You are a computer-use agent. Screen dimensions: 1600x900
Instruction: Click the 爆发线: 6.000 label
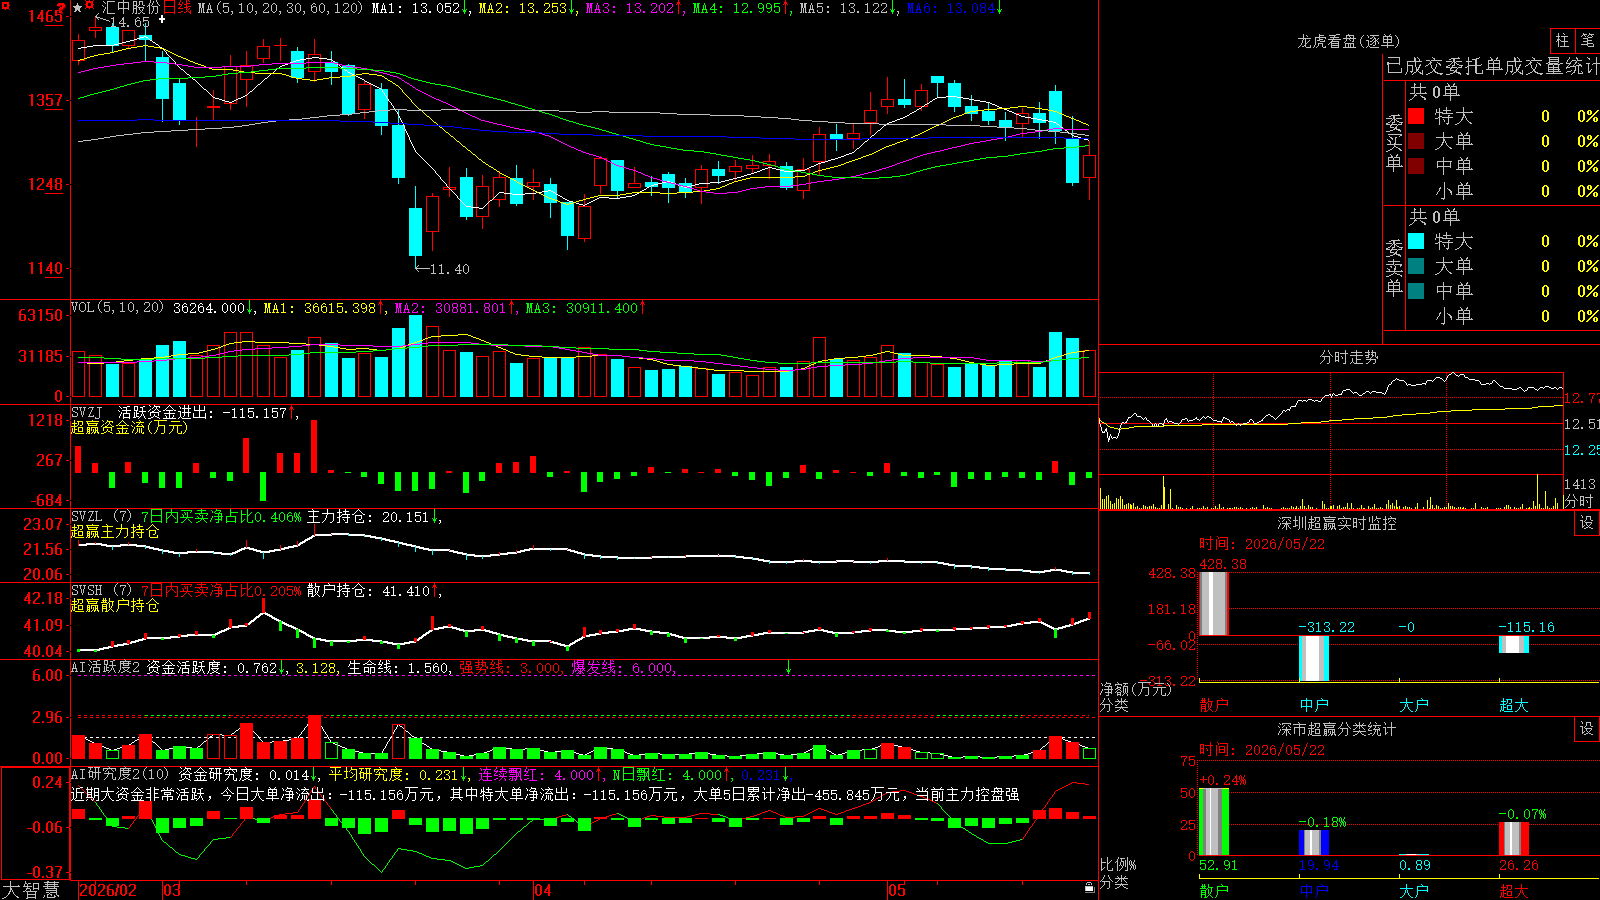coord(624,668)
